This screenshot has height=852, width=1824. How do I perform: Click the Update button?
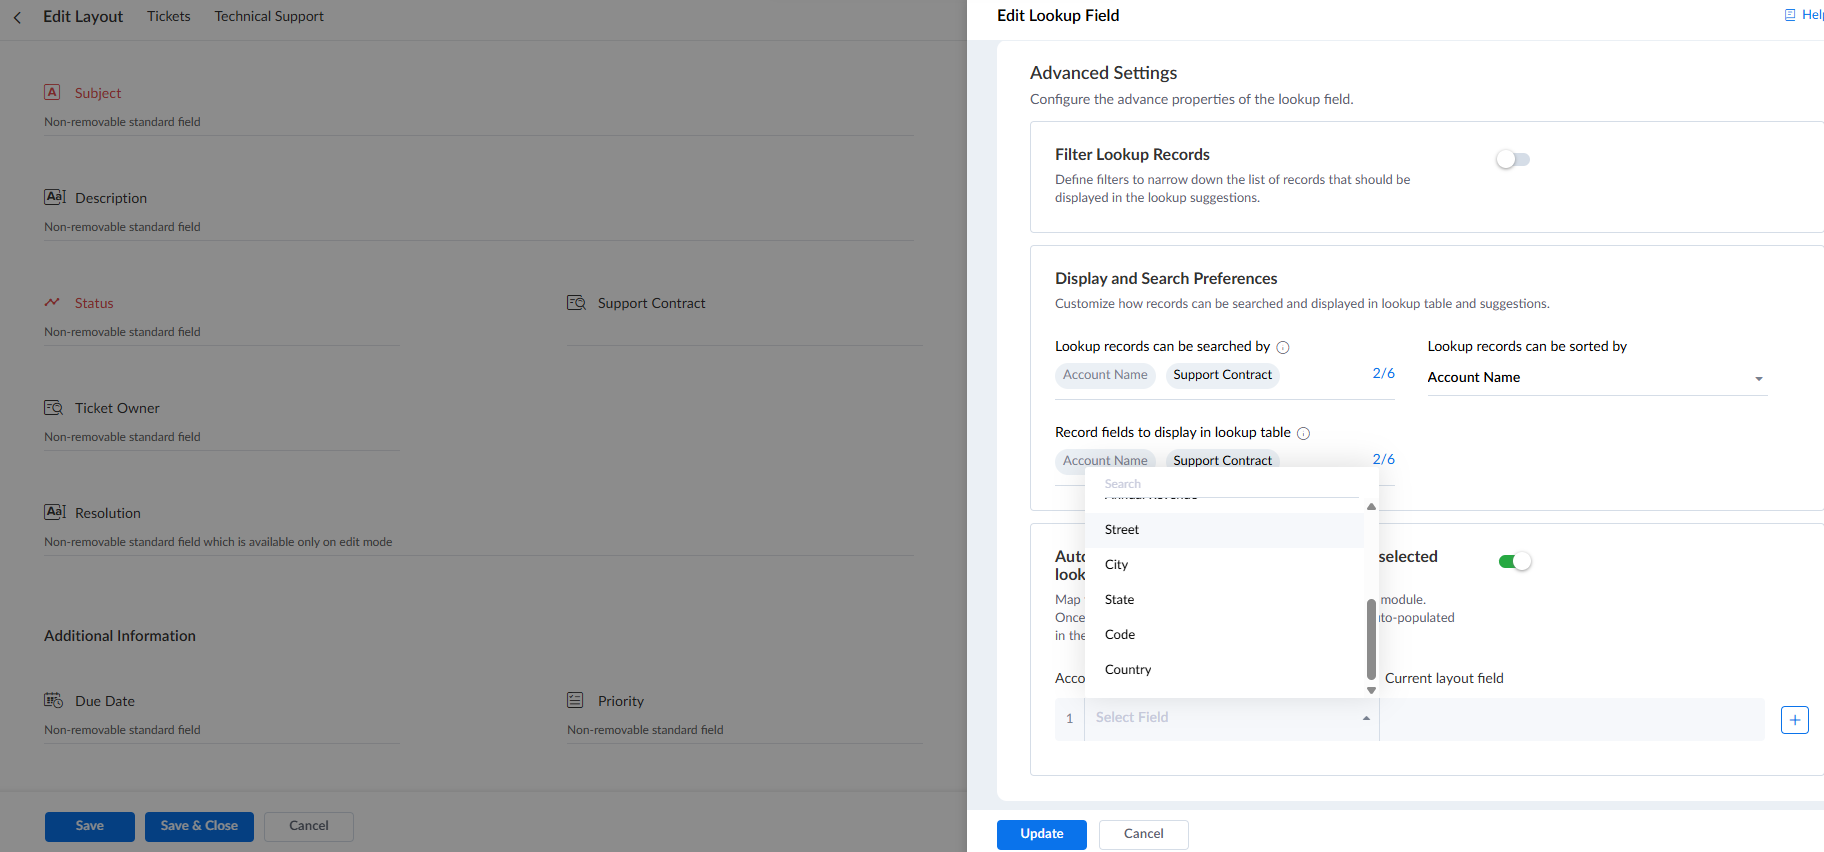click(1041, 834)
